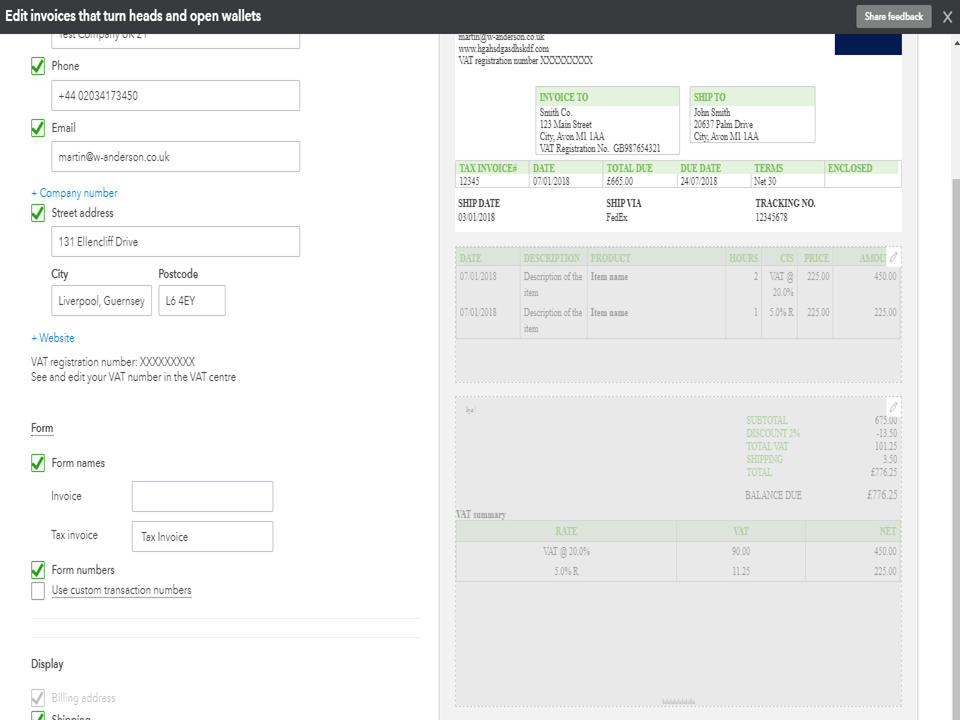Add Company number link
This screenshot has height=720, width=960.
pyautogui.click(x=74, y=193)
